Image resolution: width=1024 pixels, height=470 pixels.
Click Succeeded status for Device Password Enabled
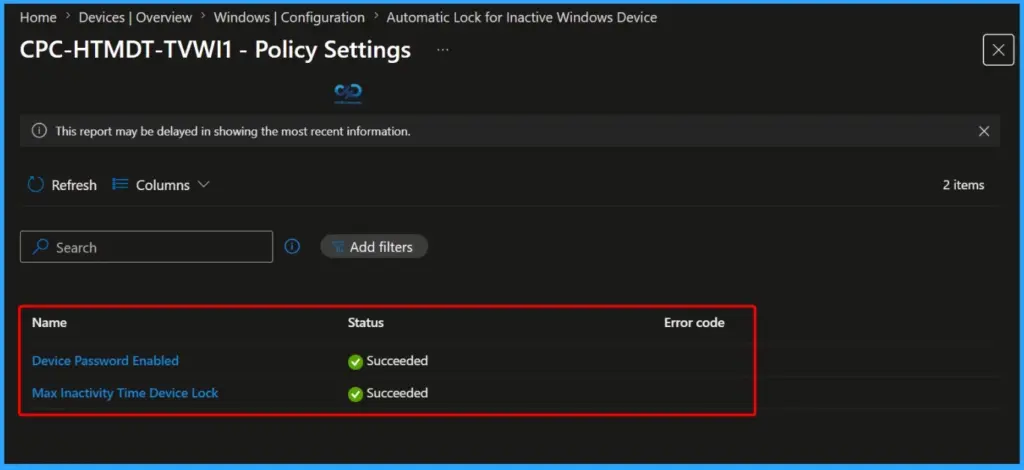397,360
